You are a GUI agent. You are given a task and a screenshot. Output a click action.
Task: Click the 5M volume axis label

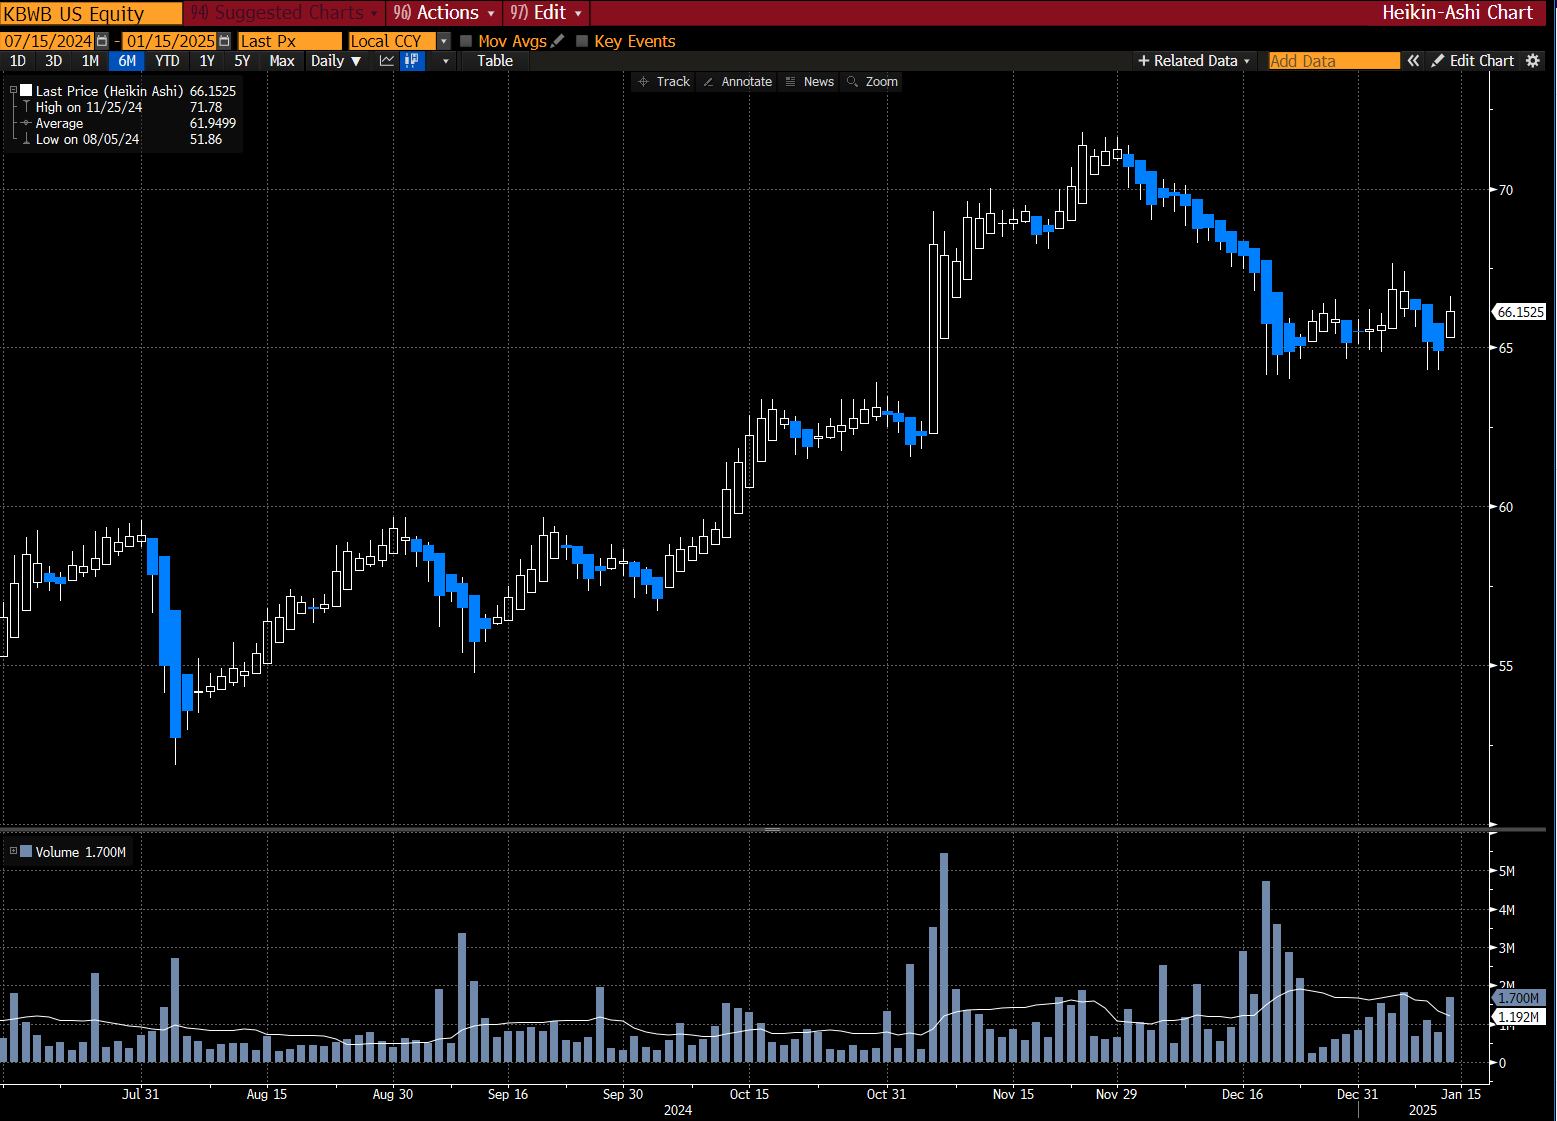pos(1507,871)
